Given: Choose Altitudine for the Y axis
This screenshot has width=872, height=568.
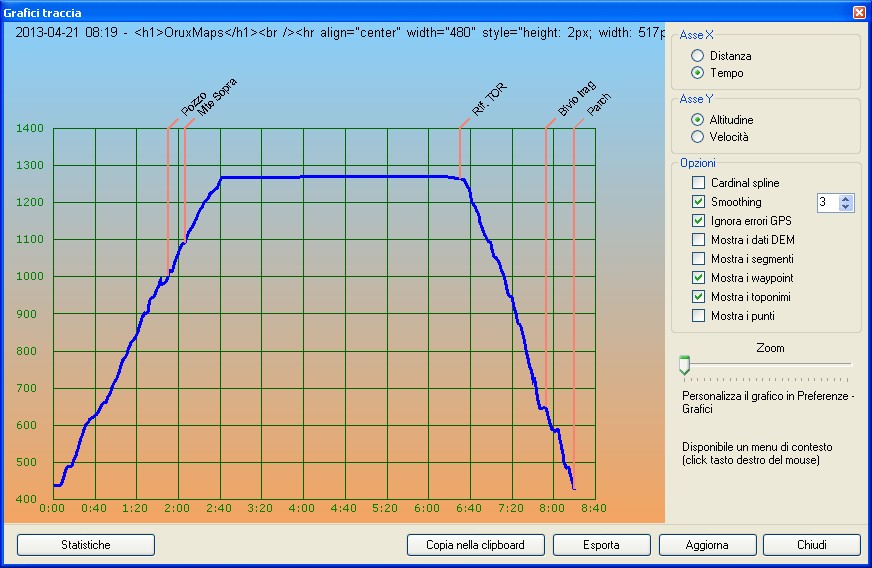Looking at the screenshot, I should 697,120.
